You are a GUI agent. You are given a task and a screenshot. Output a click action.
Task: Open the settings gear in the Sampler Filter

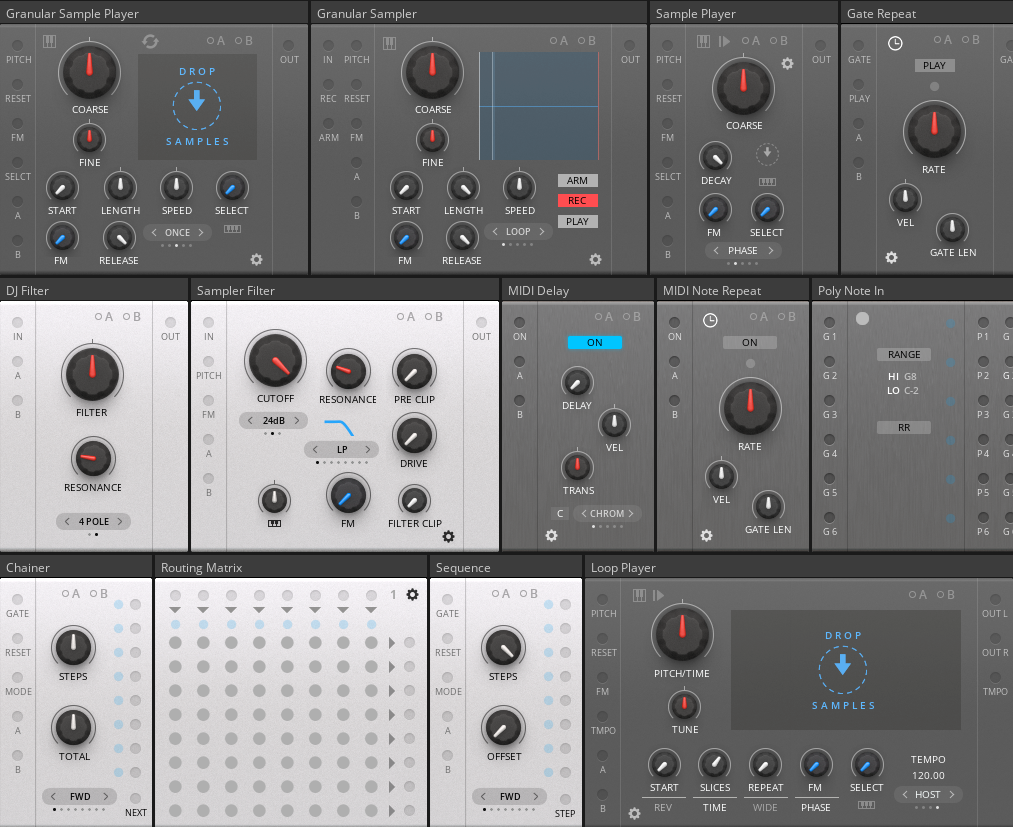coord(448,537)
